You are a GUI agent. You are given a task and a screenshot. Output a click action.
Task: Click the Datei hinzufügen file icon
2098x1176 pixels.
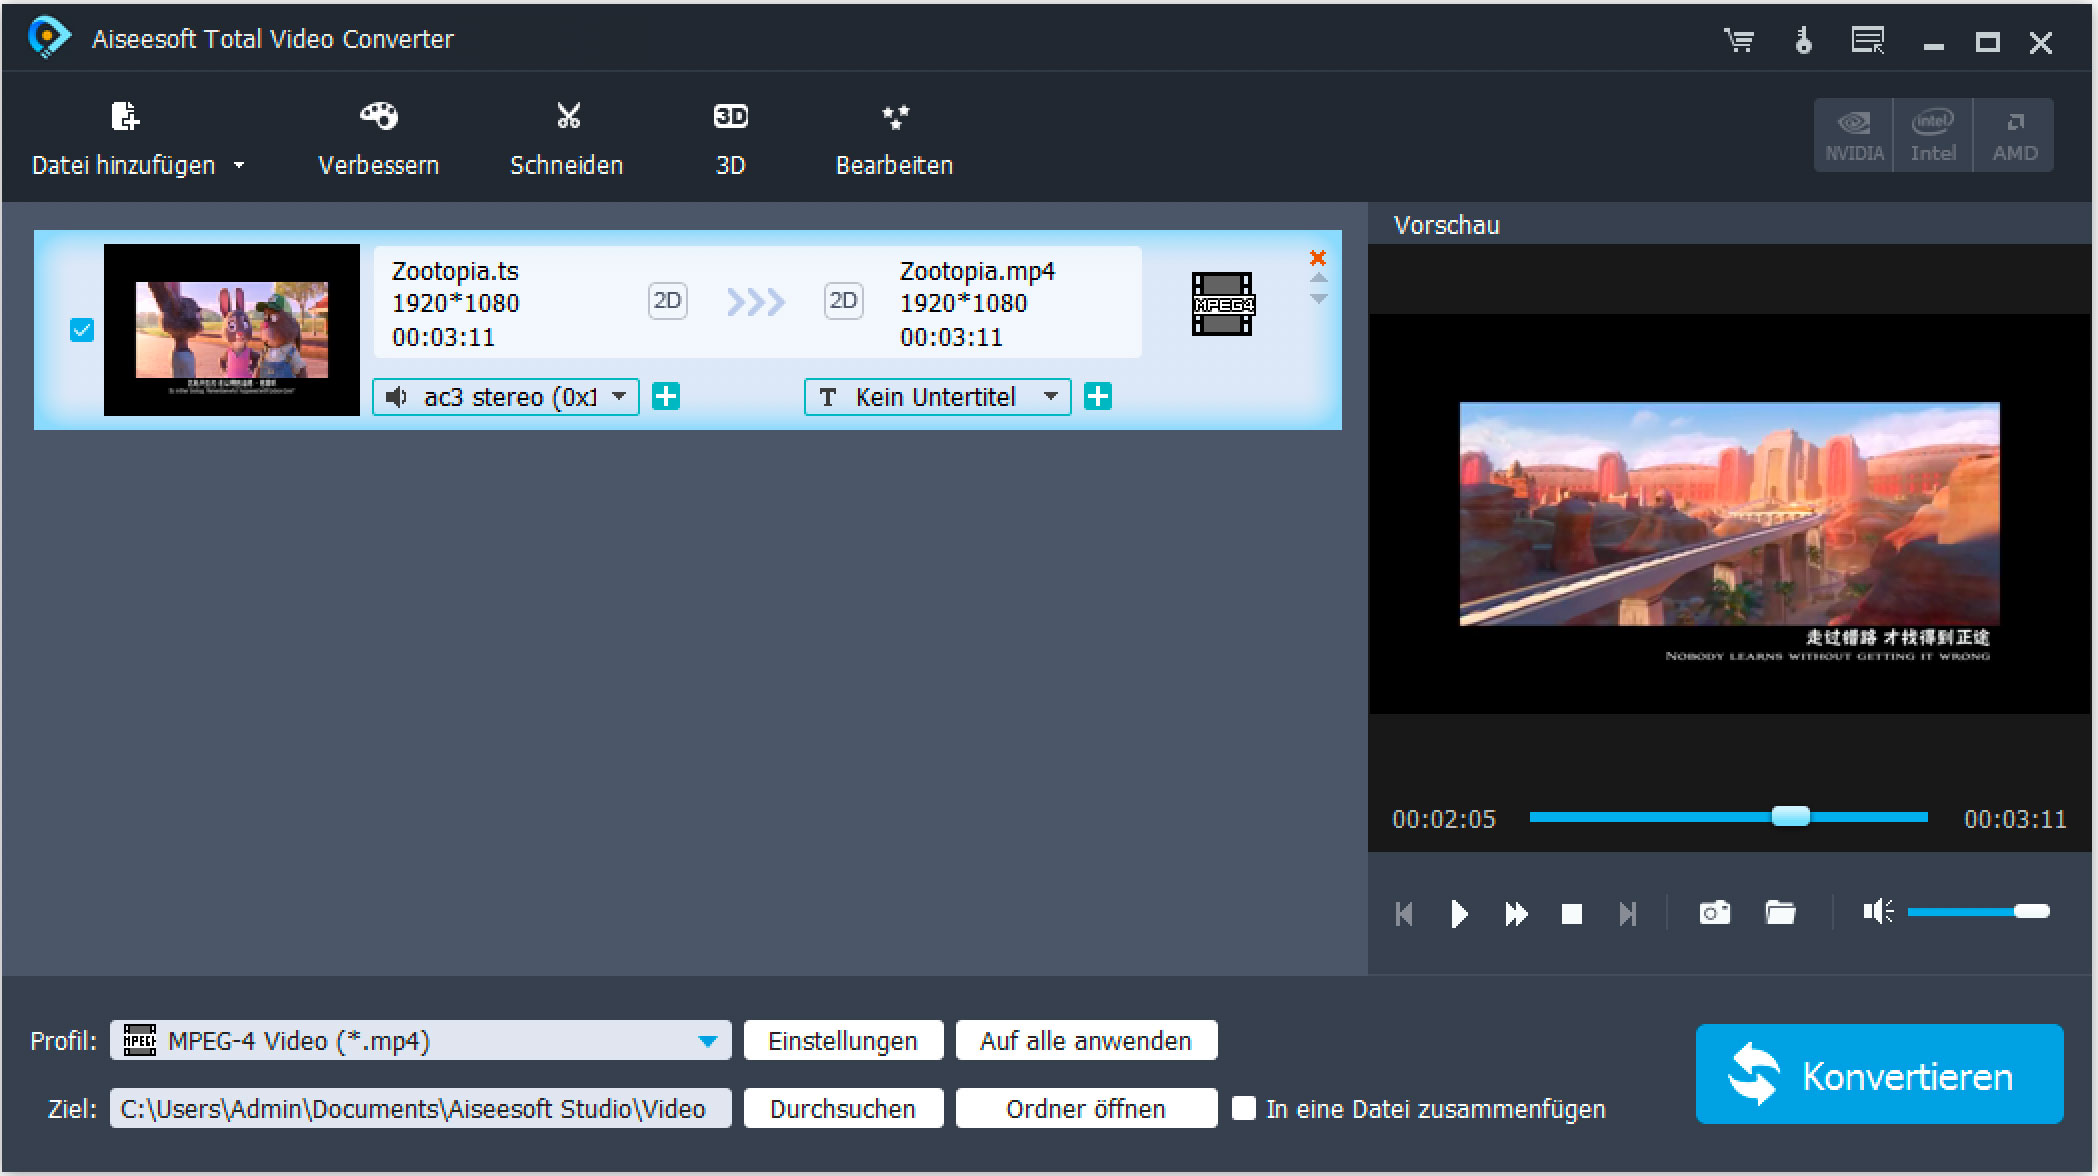[124, 117]
